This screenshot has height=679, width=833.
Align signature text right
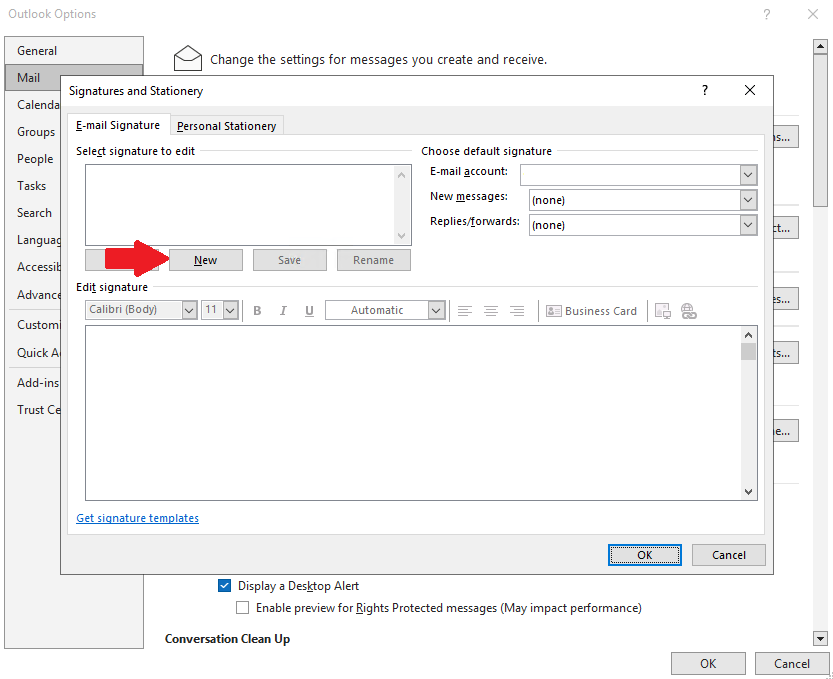click(517, 311)
